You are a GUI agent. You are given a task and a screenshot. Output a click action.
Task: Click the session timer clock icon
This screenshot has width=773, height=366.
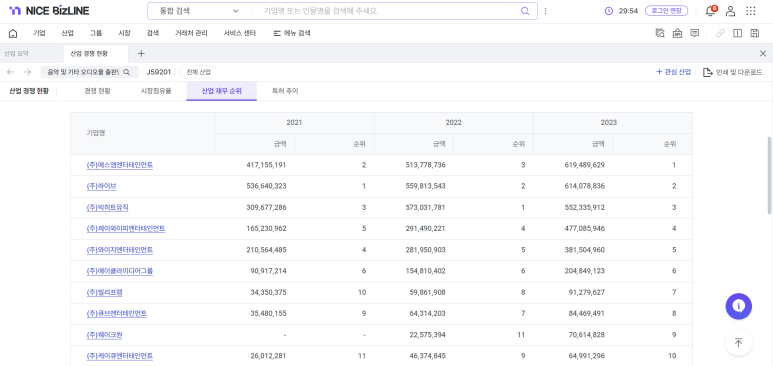click(x=608, y=11)
